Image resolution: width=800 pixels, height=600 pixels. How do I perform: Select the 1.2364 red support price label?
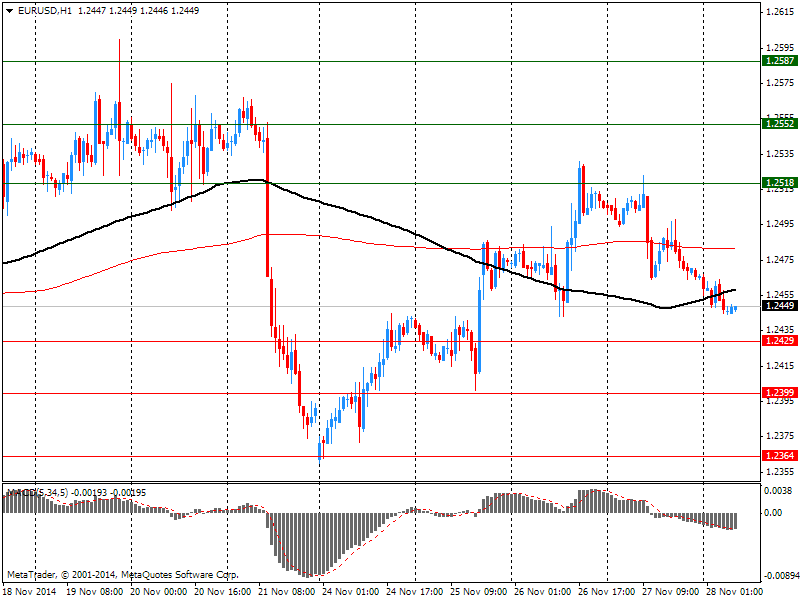[x=779, y=456]
